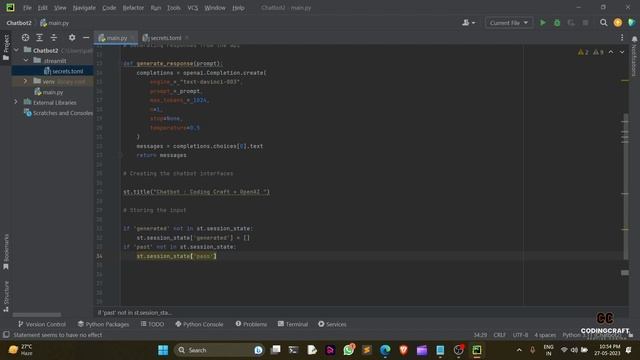
Task: Run the current file with green play button
Action: (x=543, y=23)
